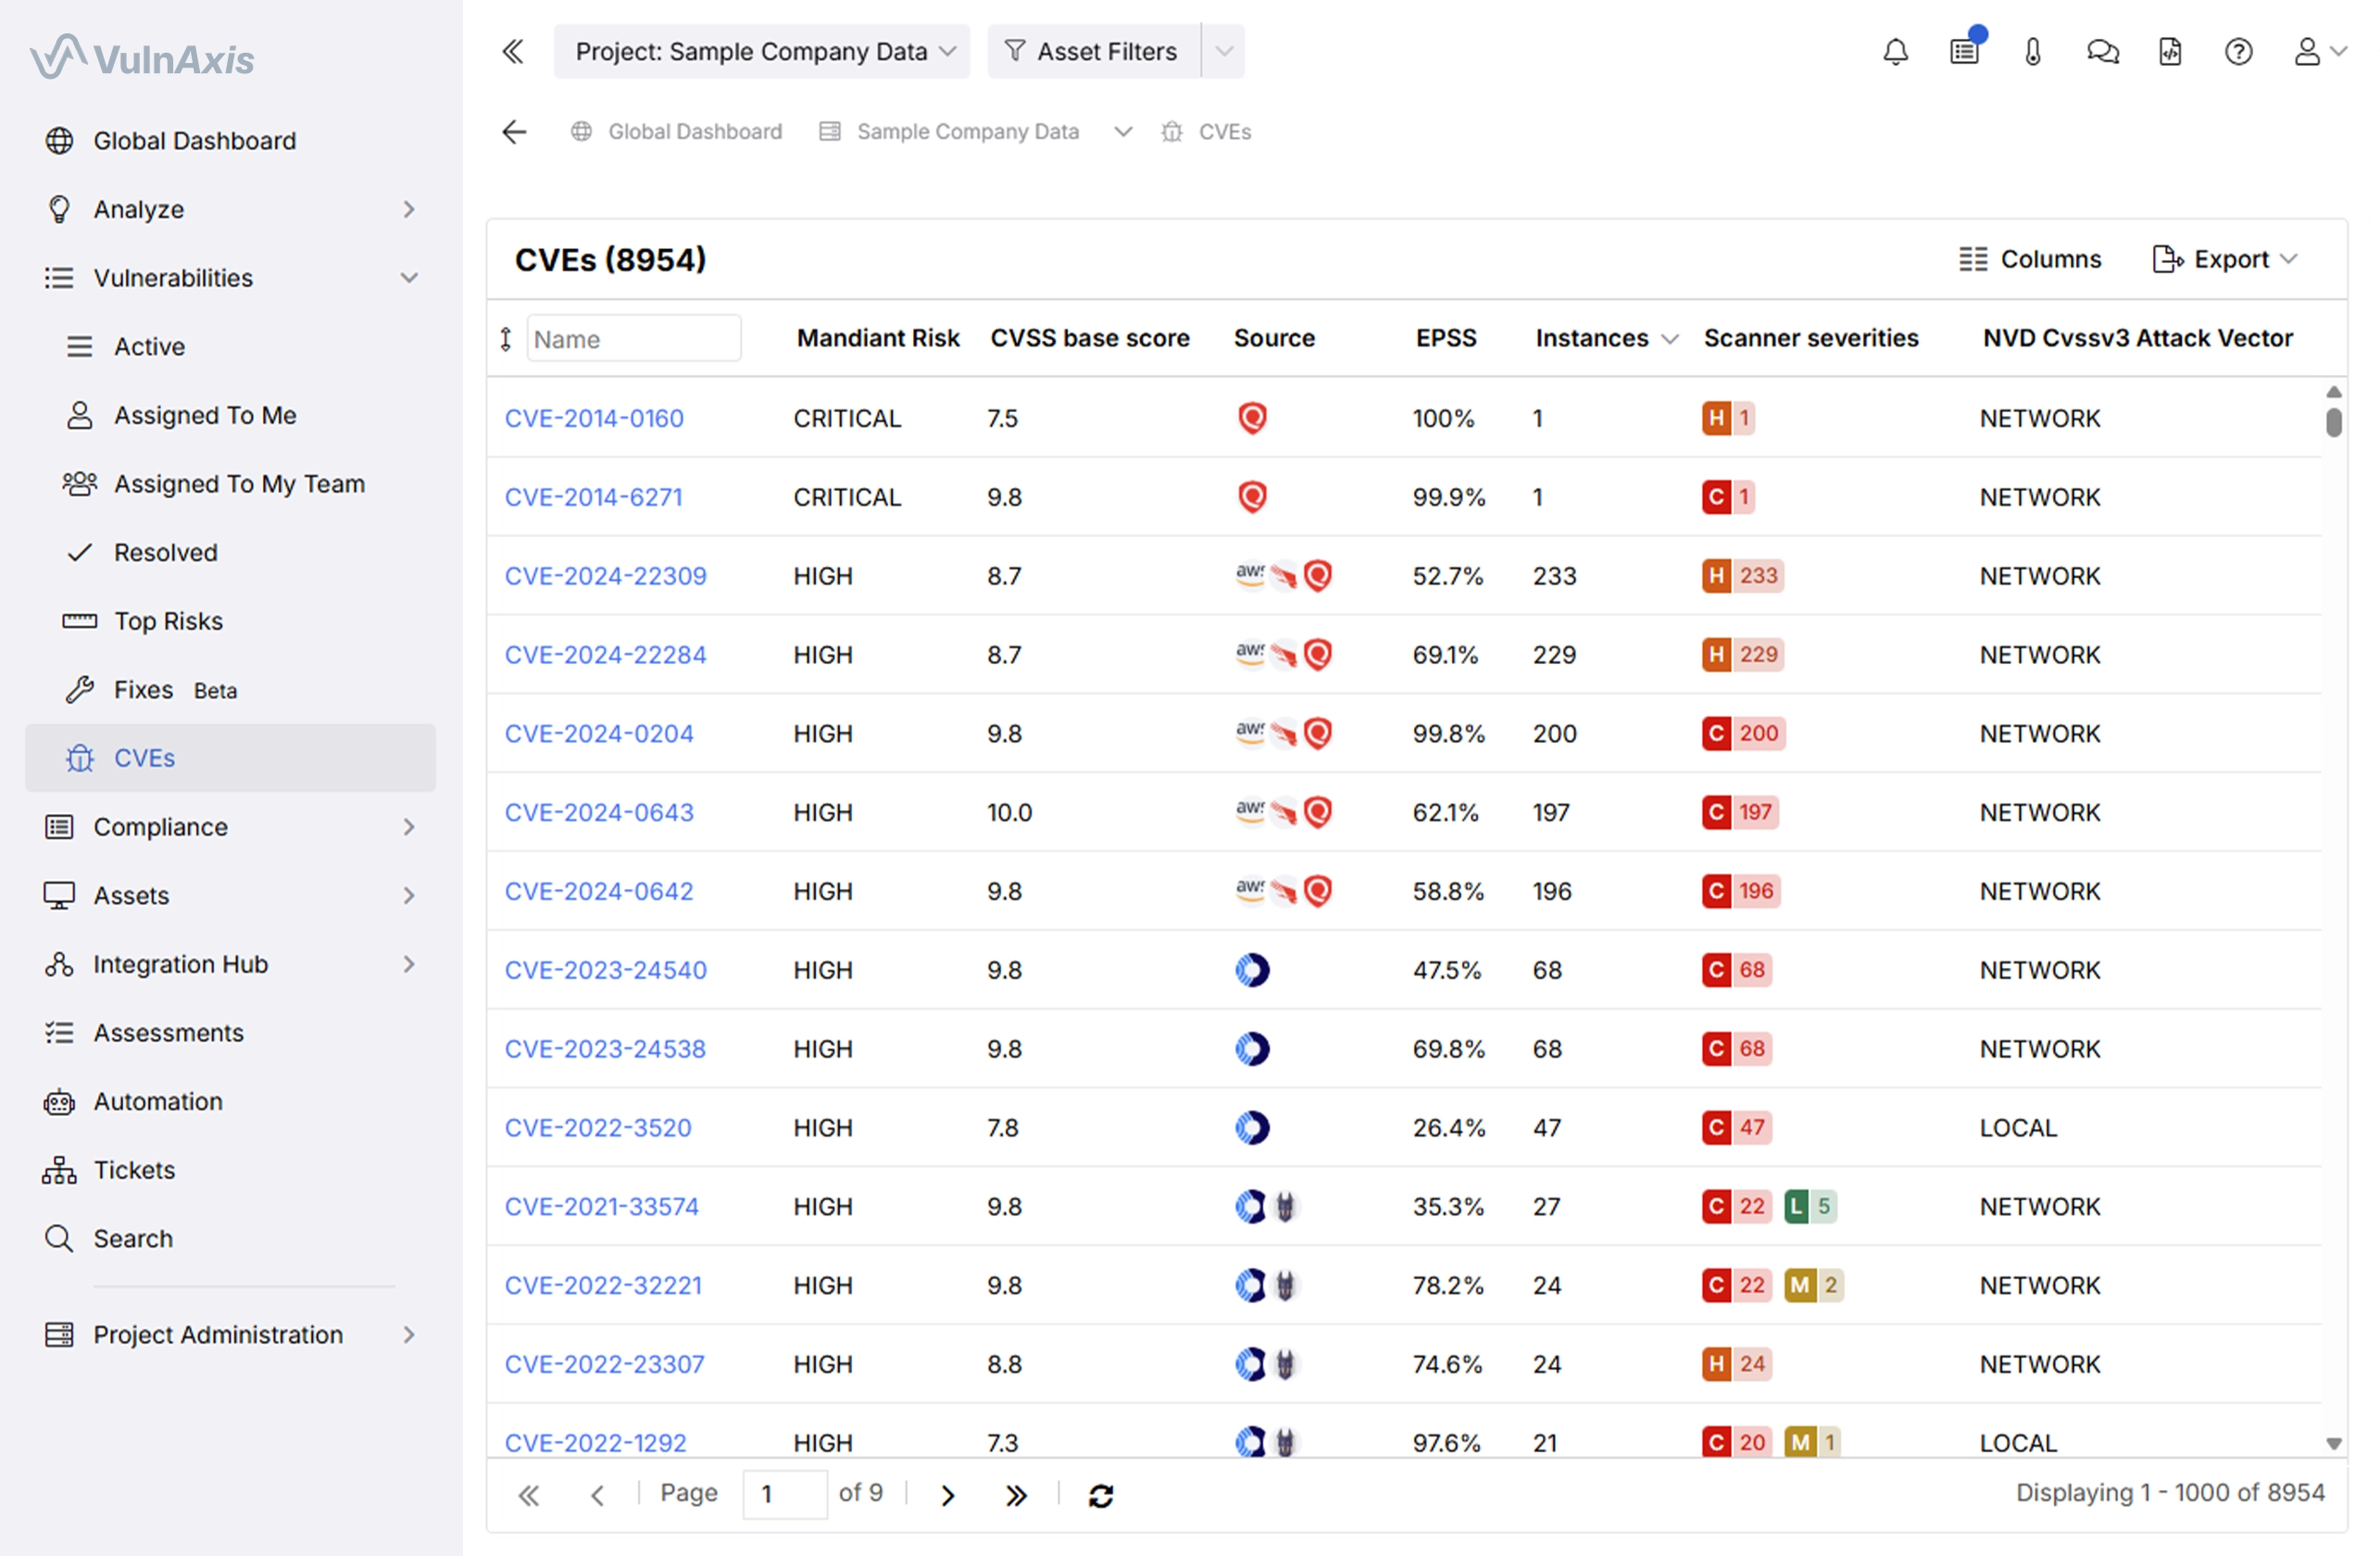Toggle the row height expander beside Name
This screenshot has height=1556, width=2380.
(506, 339)
